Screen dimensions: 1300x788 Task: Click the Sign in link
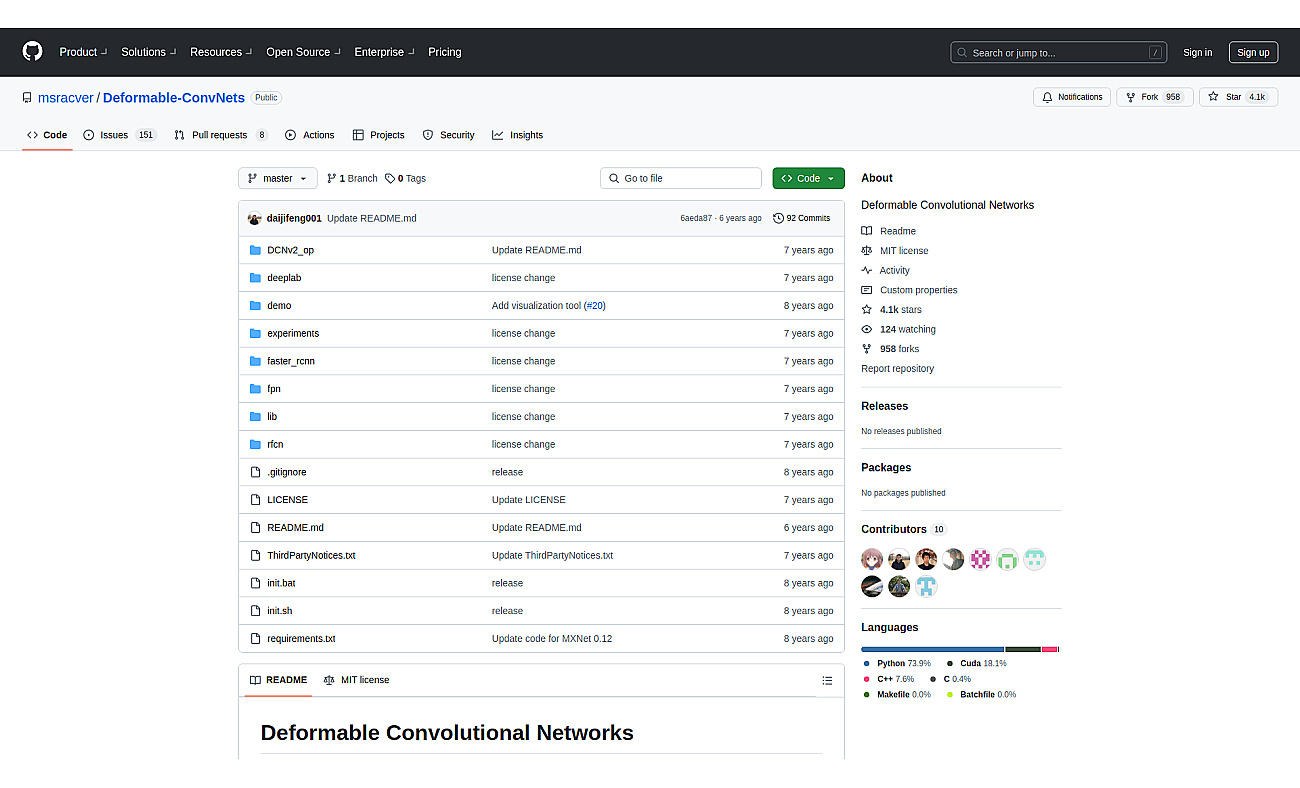[x=1197, y=52]
